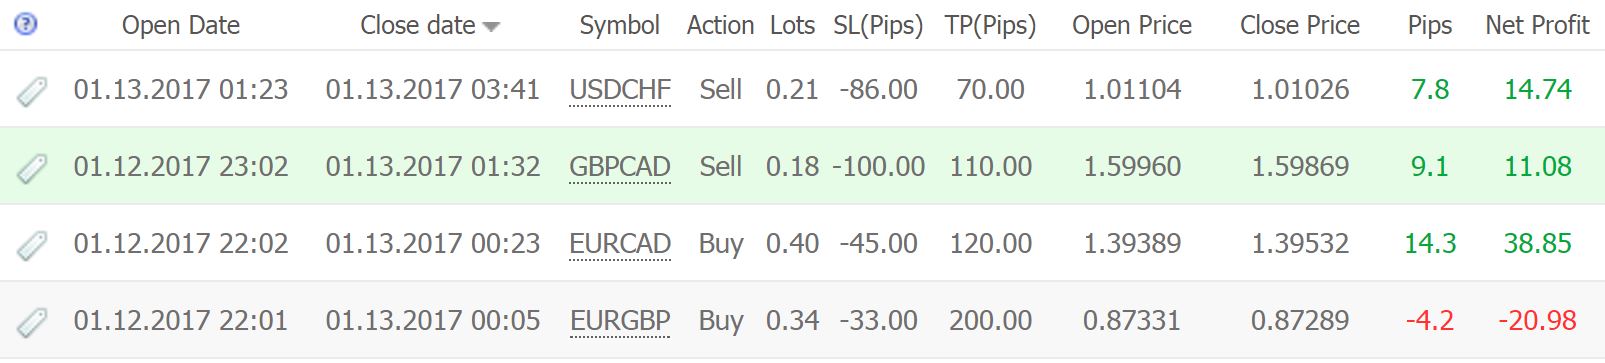This screenshot has height=363, width=1605.
Task: Sort by the Symbol column header
Action: [620, 26]
